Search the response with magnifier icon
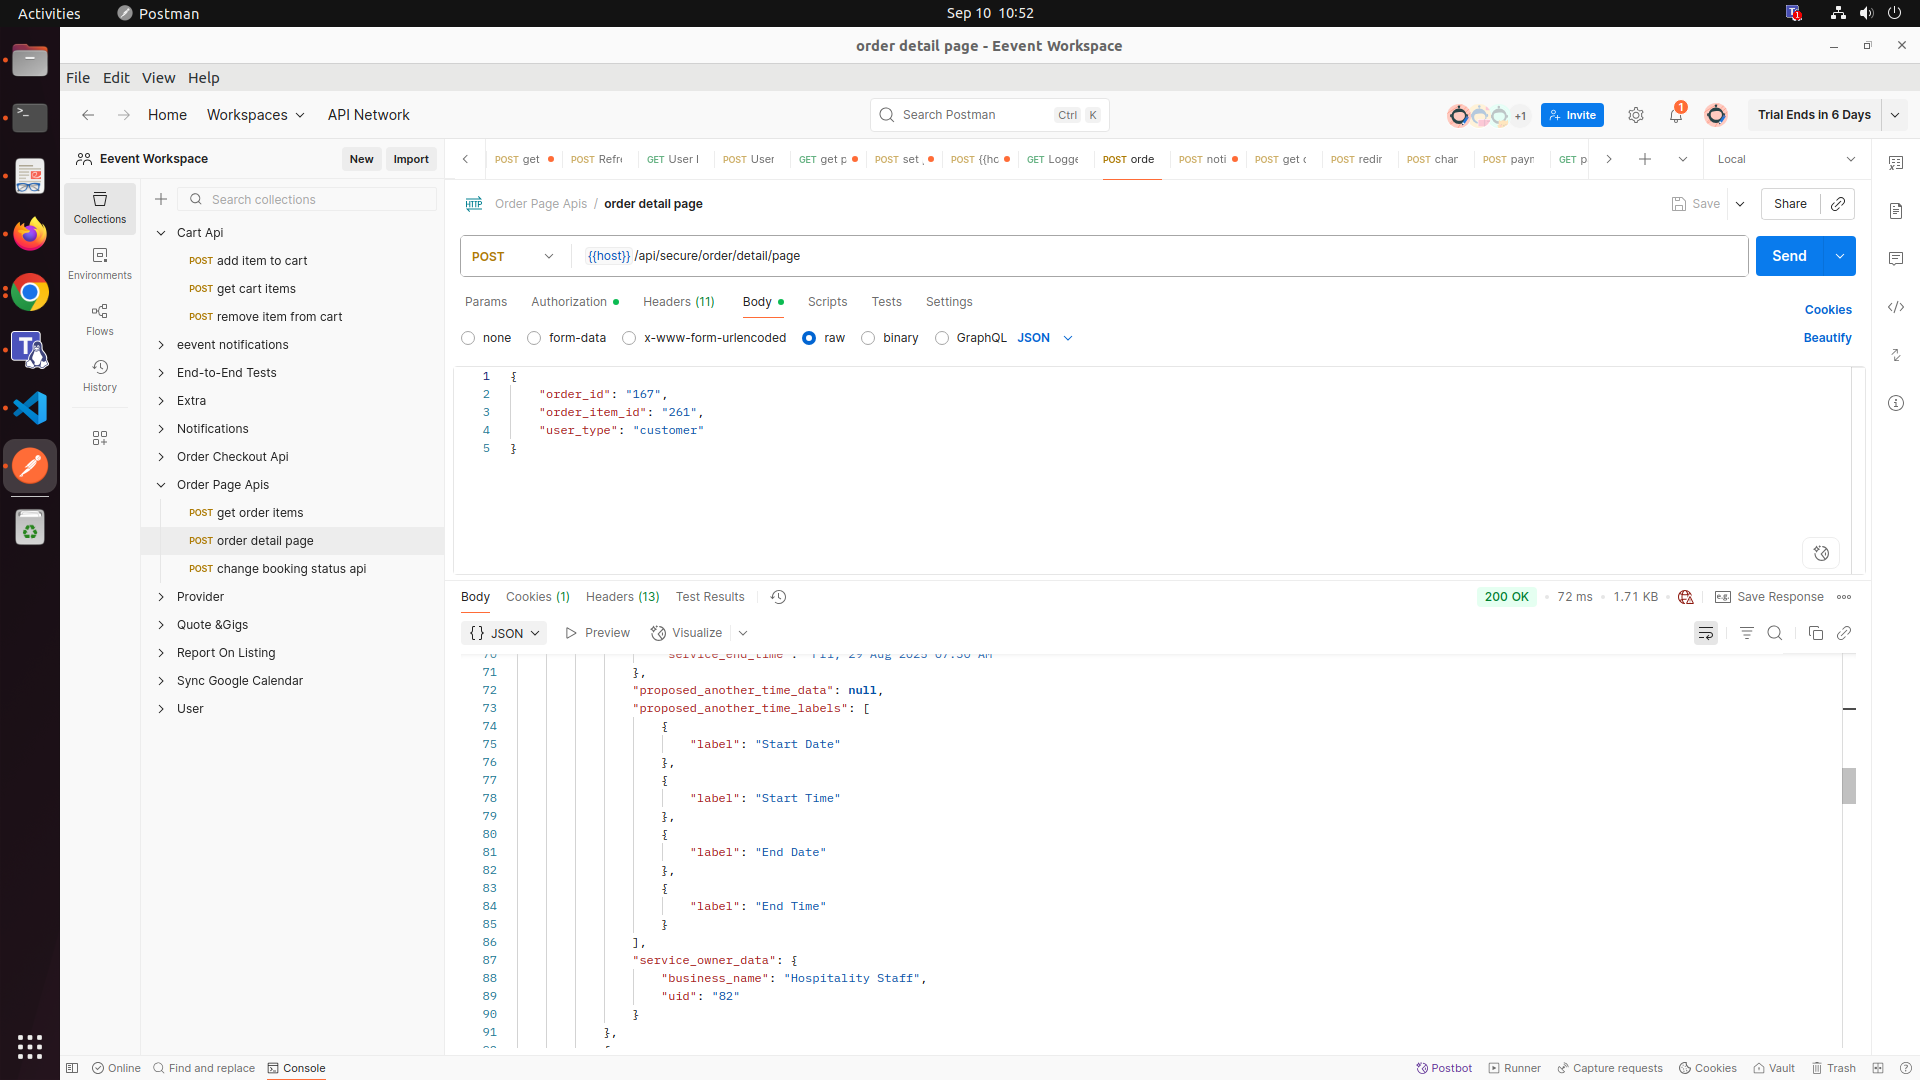The image size is (1920, 1080). (1775, 633)
